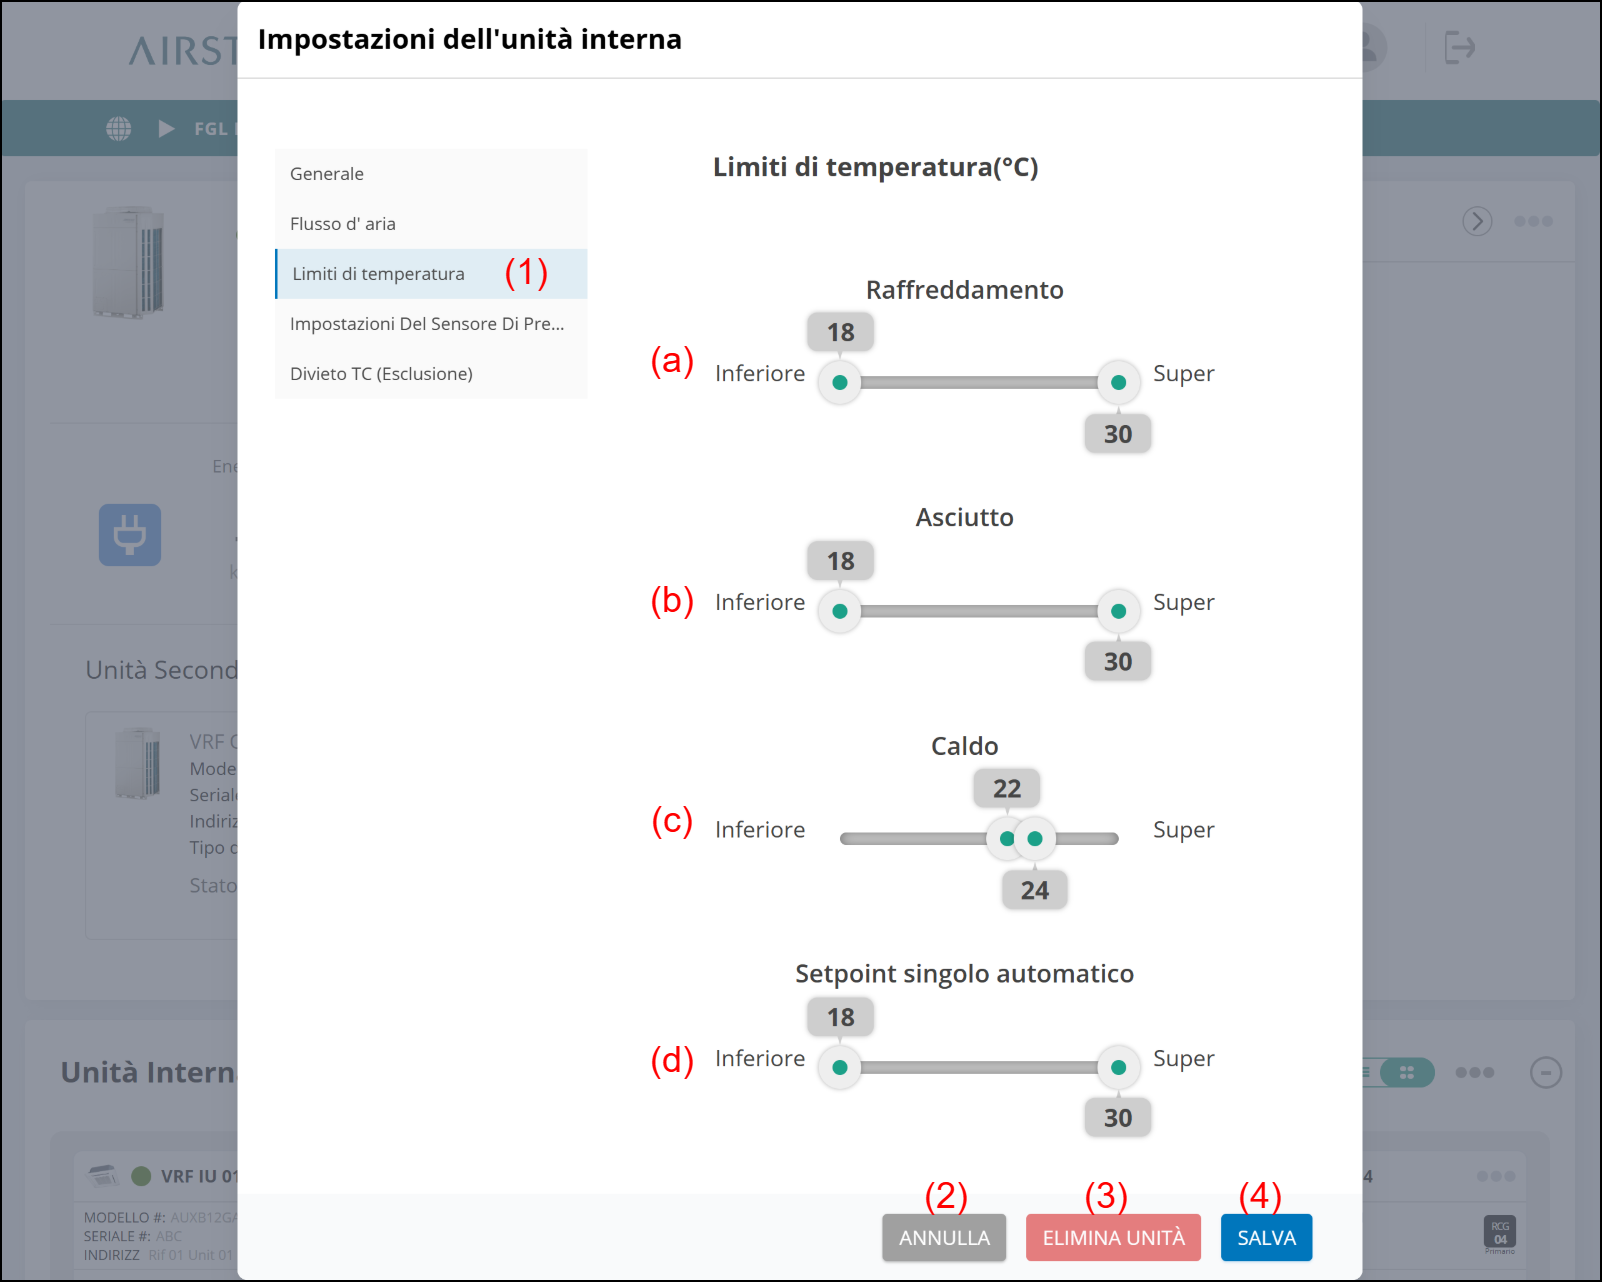Click the Raffreddamento lower limit slider handle
Viewport: 1604px width, 1284px height.
point(840,383)
